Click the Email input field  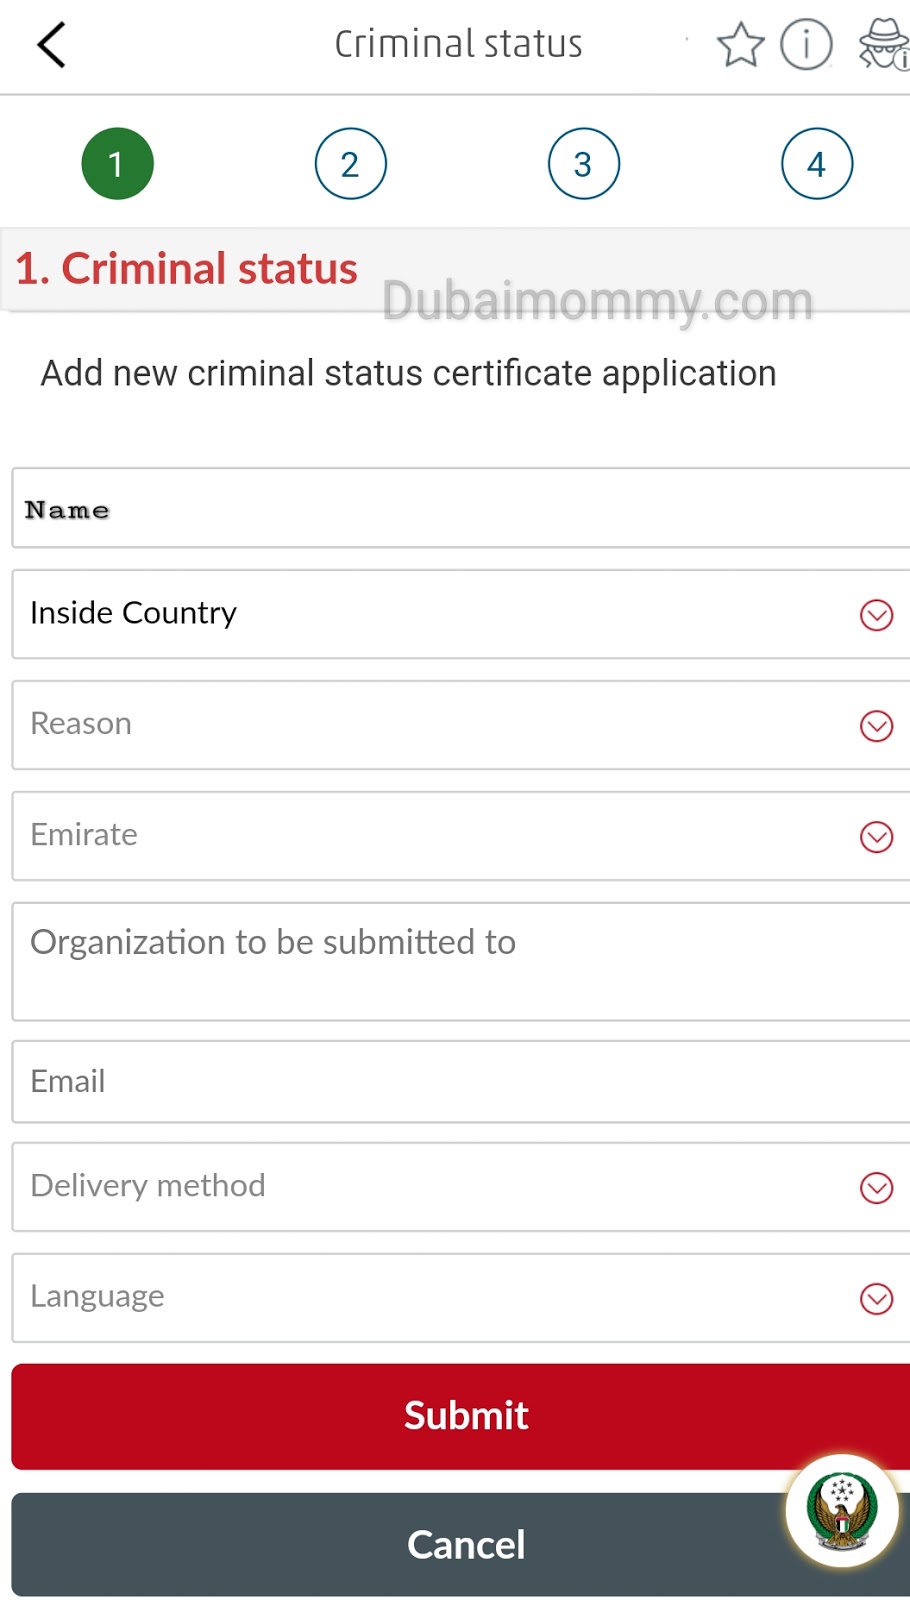tap(460, 1082)
